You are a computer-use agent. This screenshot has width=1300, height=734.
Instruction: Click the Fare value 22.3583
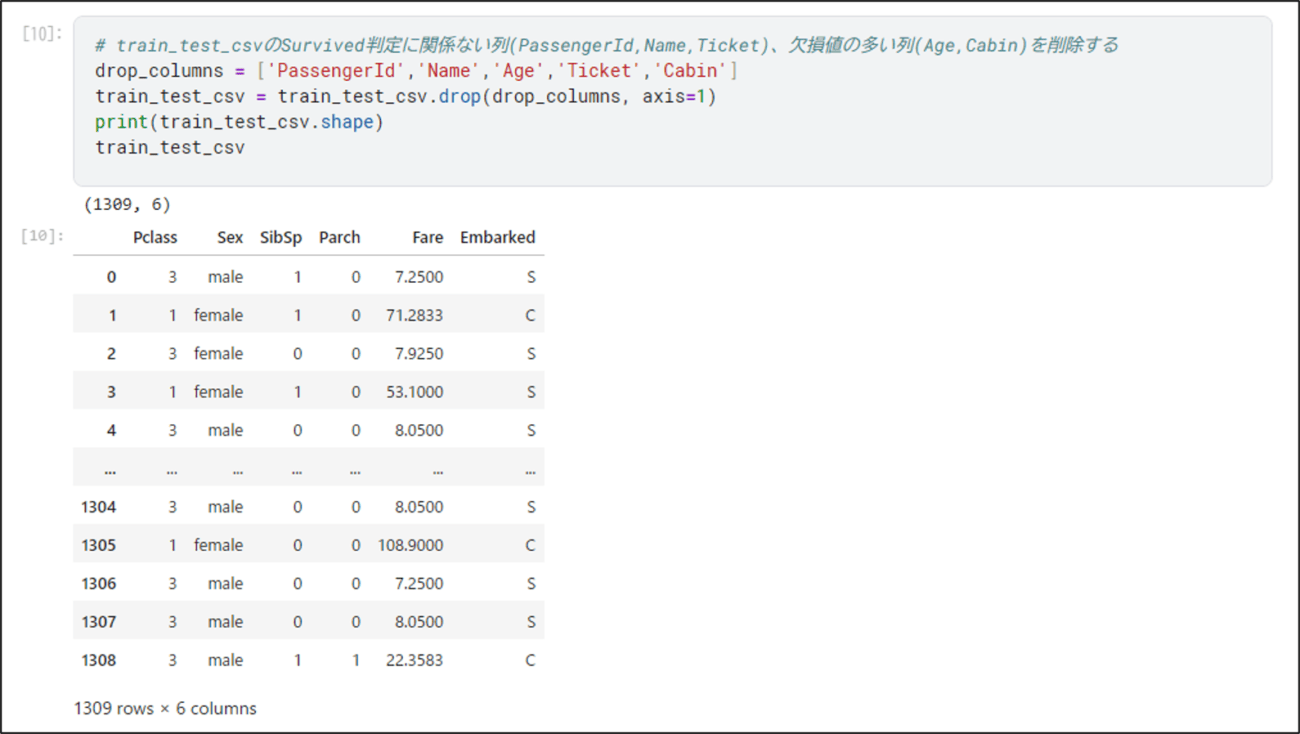415,660
